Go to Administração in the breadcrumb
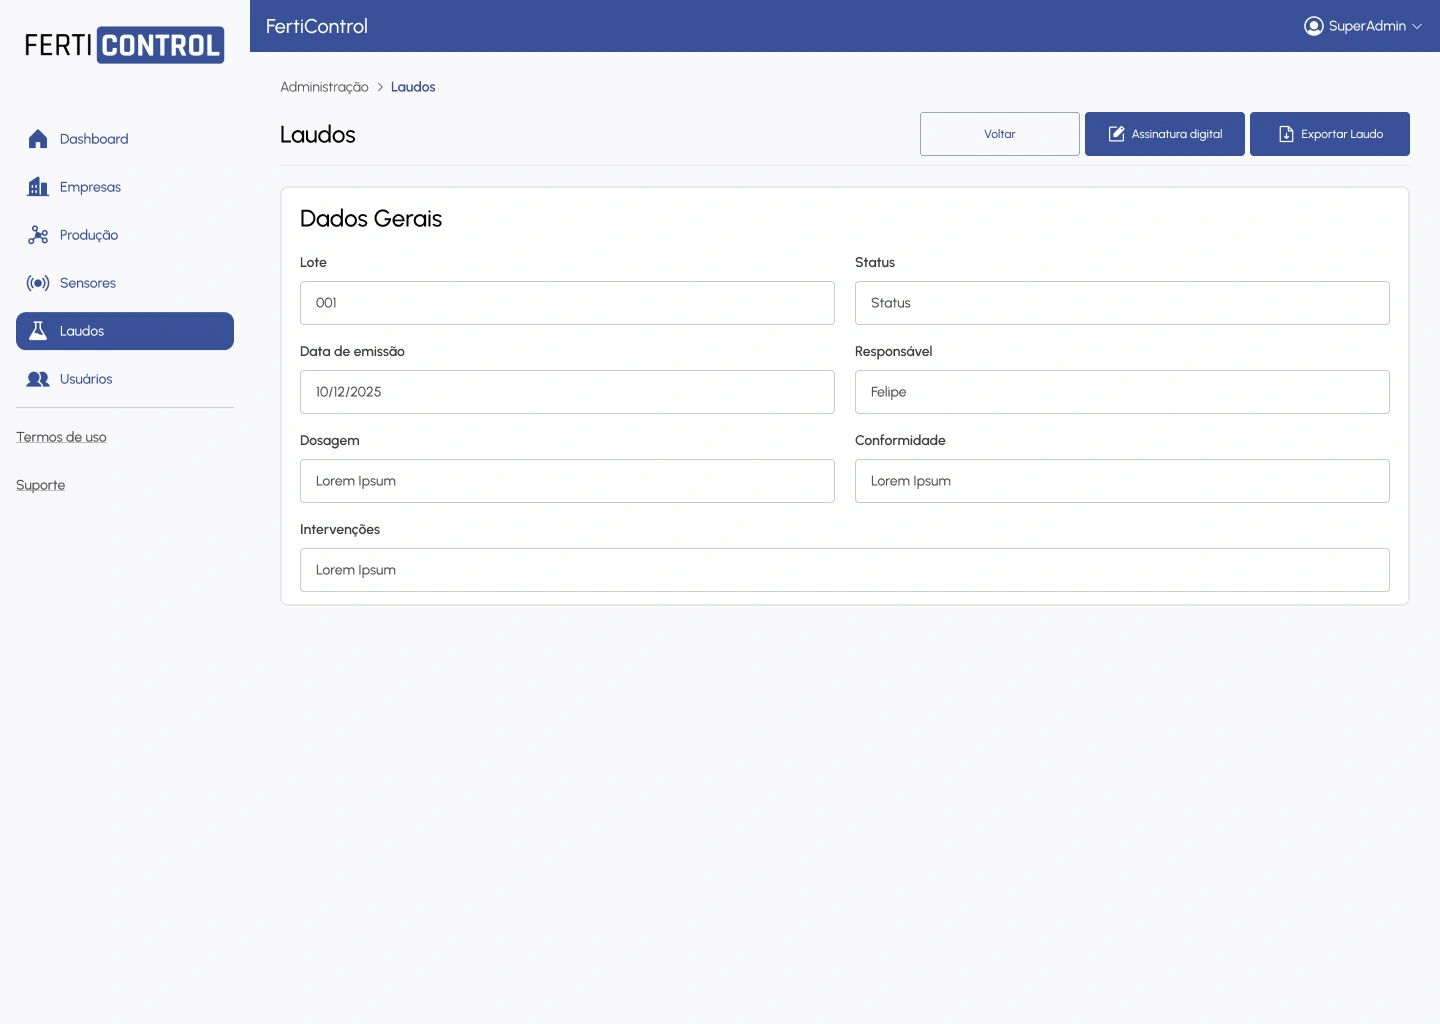 point(324,87)
